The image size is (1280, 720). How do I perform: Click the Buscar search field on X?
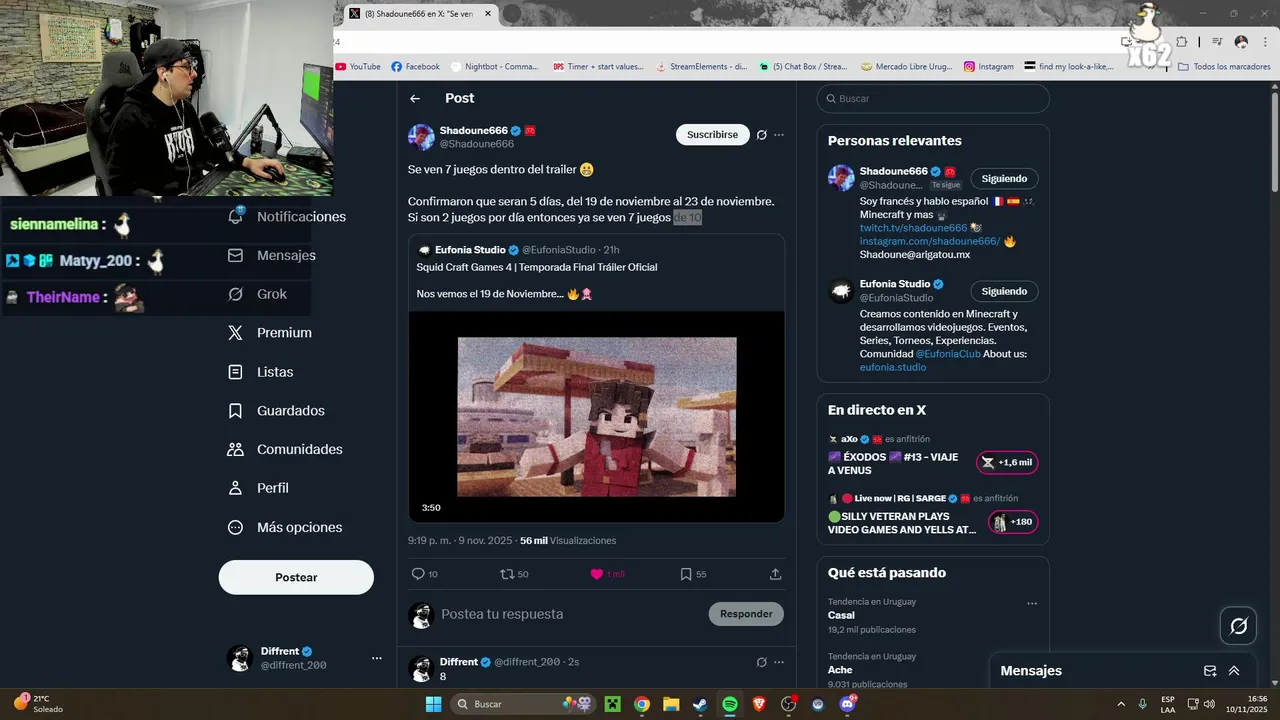click(x=933, y=99)
